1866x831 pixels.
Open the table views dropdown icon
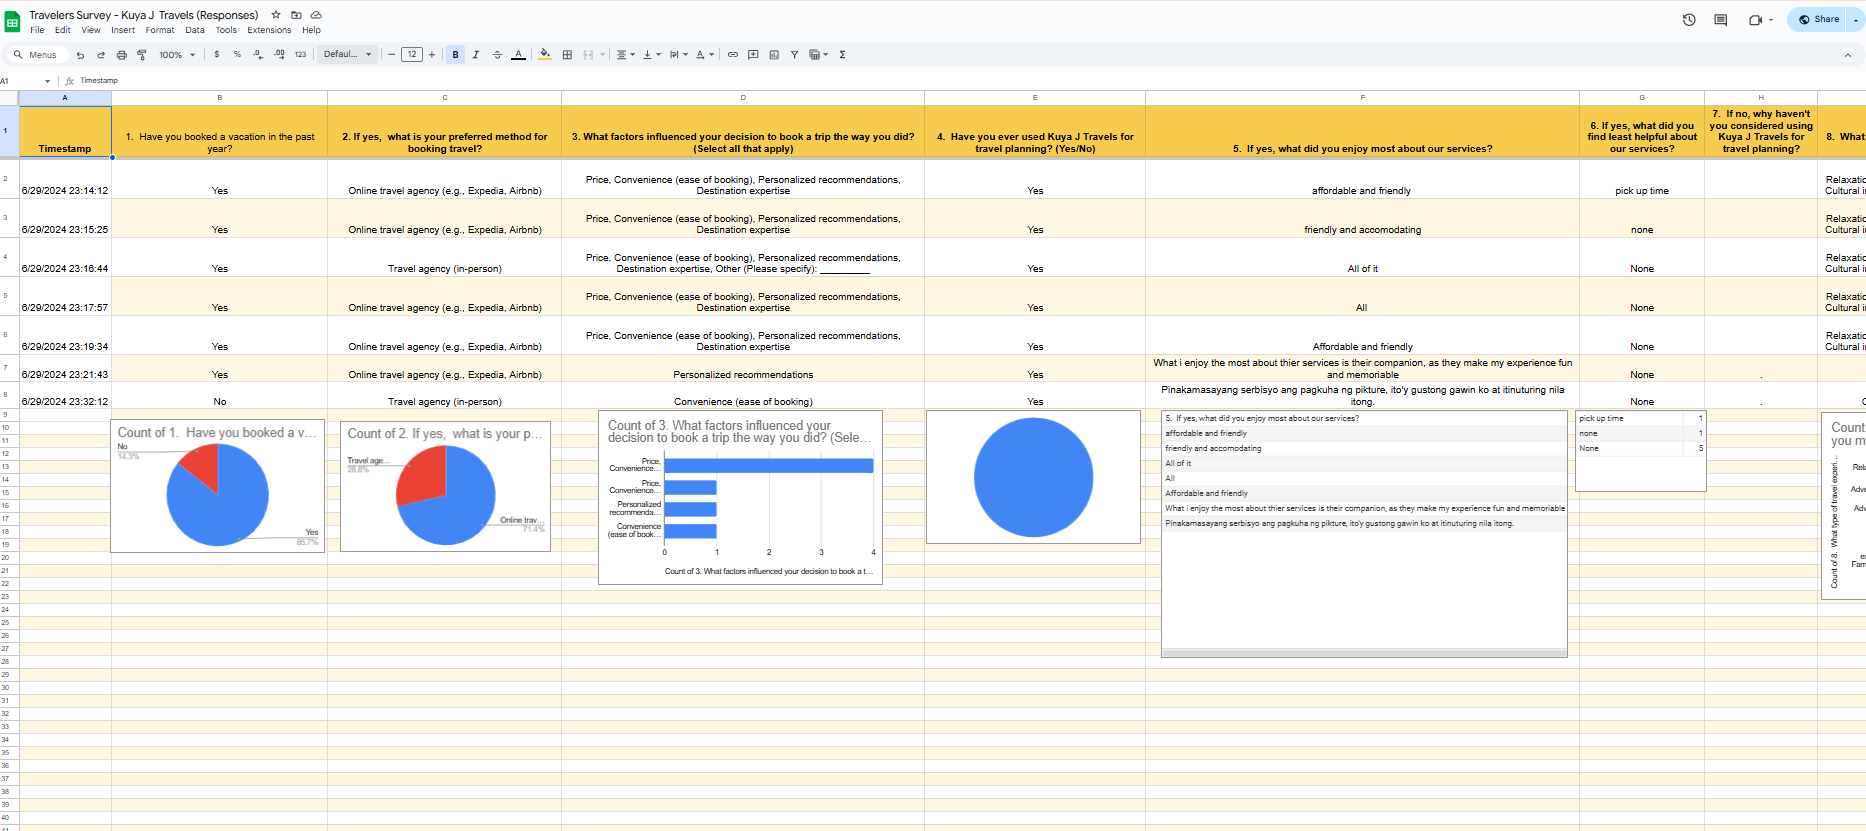(818, 55)
